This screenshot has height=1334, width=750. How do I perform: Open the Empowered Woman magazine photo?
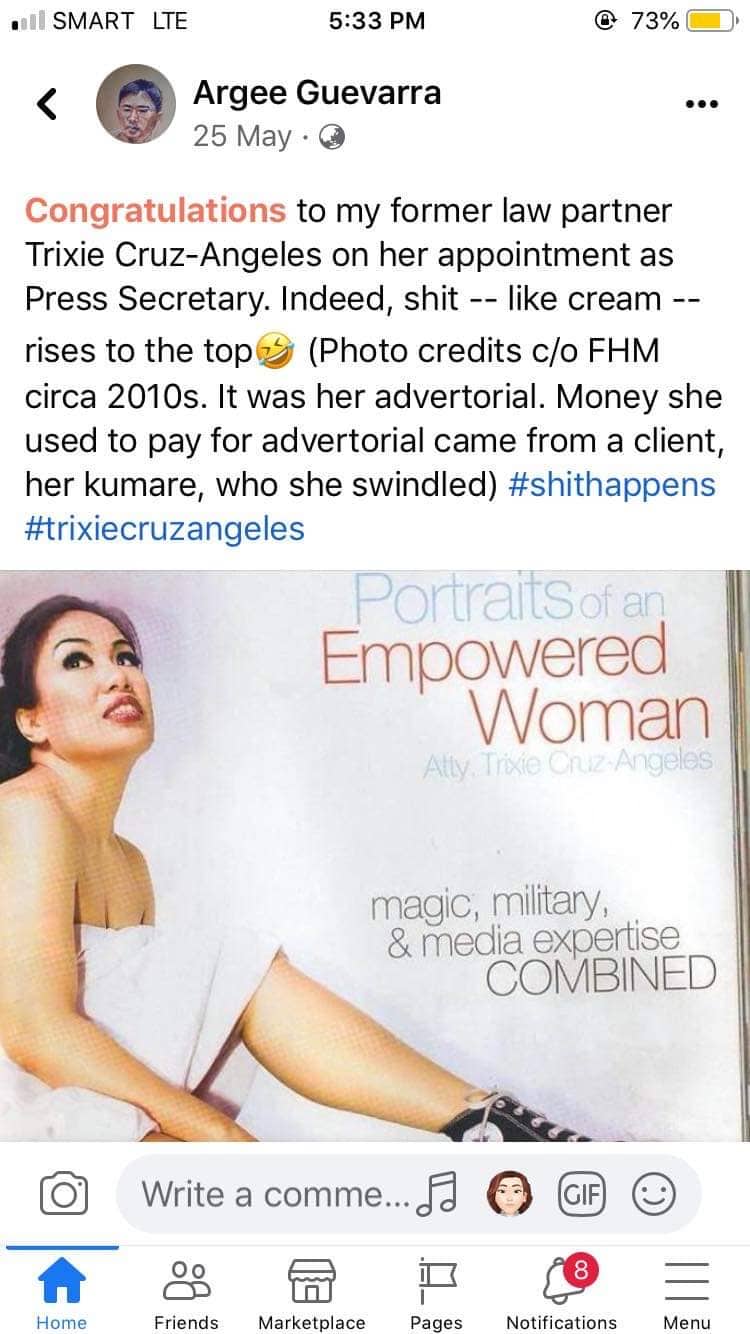coord(375,856)
